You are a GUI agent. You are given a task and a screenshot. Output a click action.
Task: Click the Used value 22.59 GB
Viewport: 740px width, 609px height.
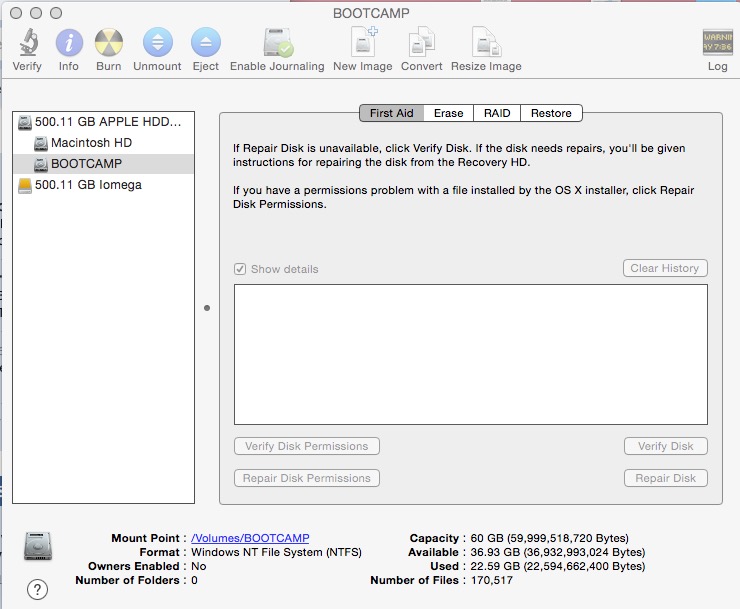pos(557,566)
